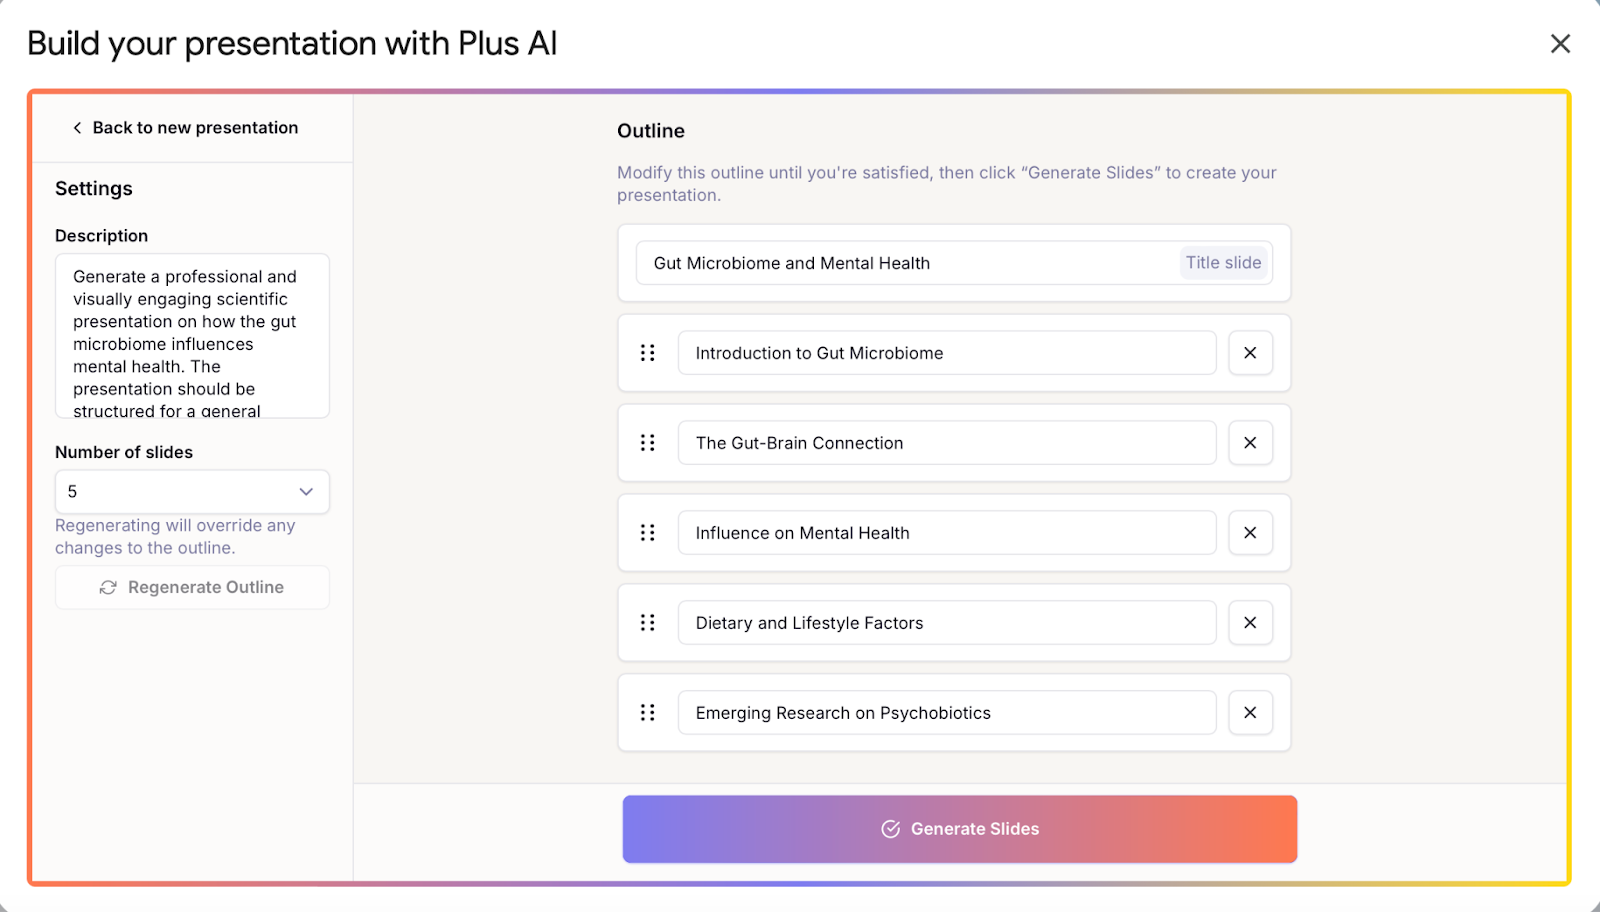Click drag handle for Introduction to Gut Microbiome
The height and width of the screenshot is (912, 1600).
pyautogui.click(x=648, y=353)
